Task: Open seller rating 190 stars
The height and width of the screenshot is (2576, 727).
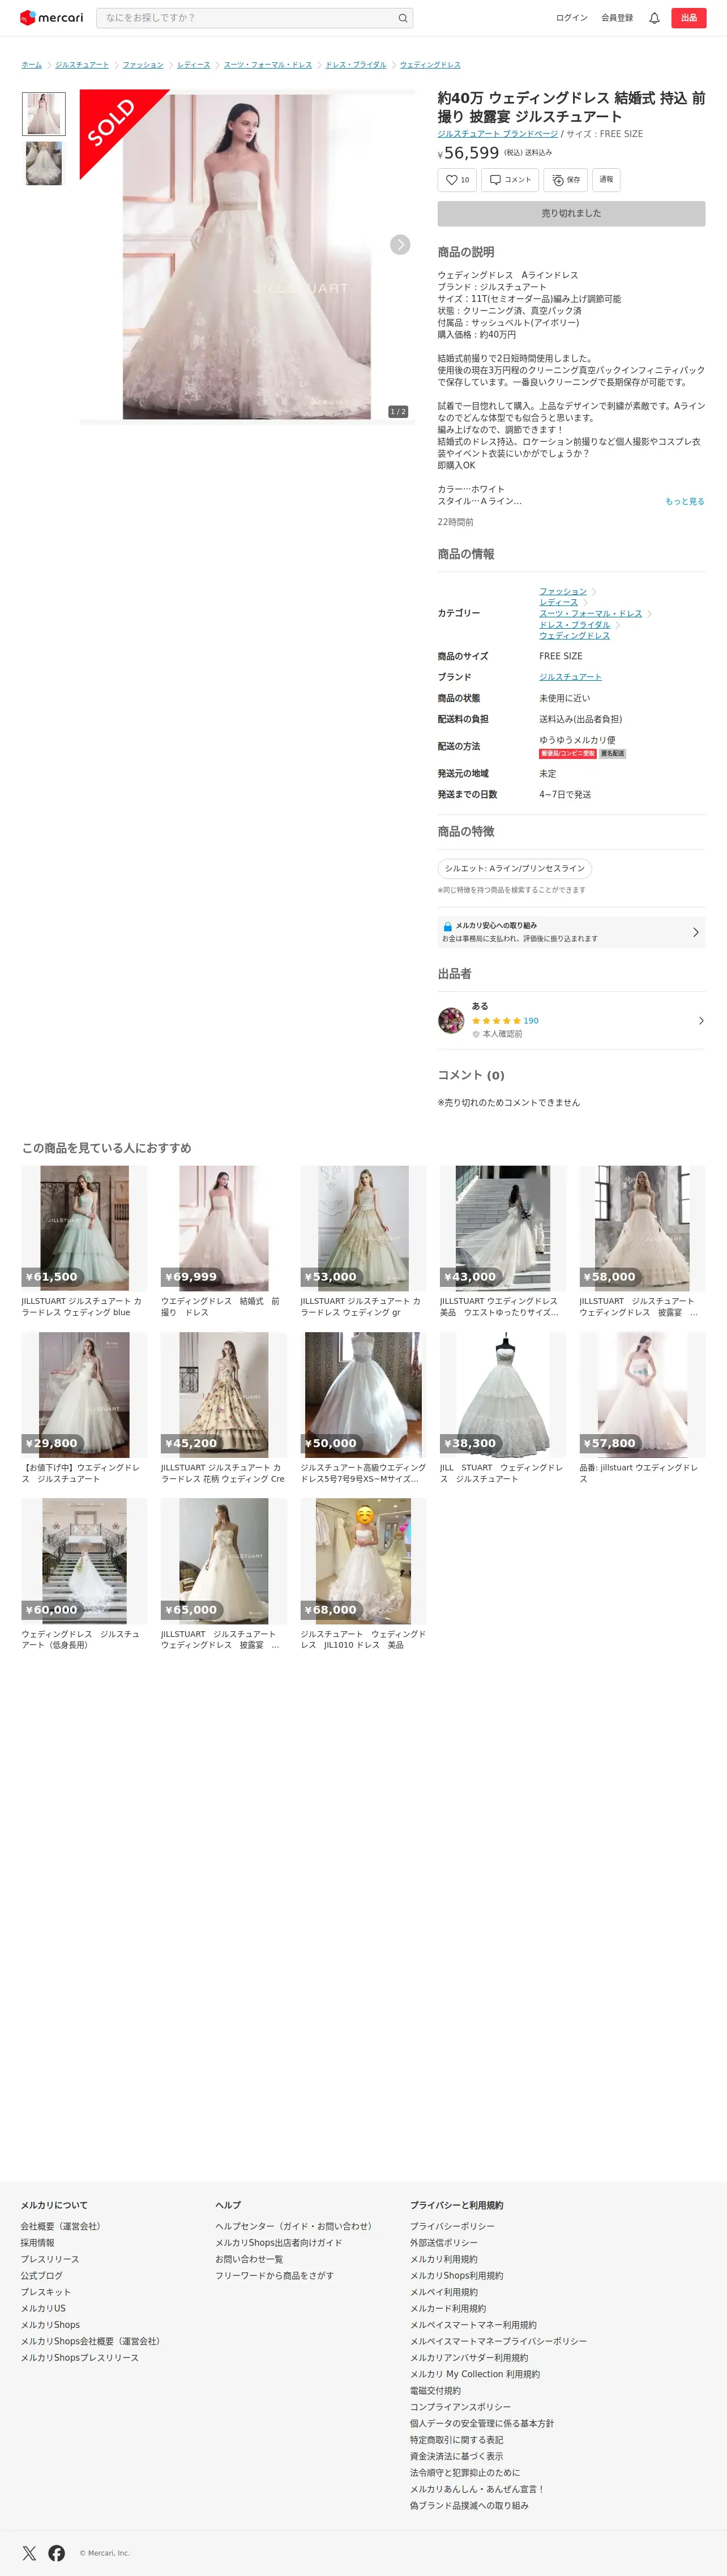Action: (x=505, y=1021)
